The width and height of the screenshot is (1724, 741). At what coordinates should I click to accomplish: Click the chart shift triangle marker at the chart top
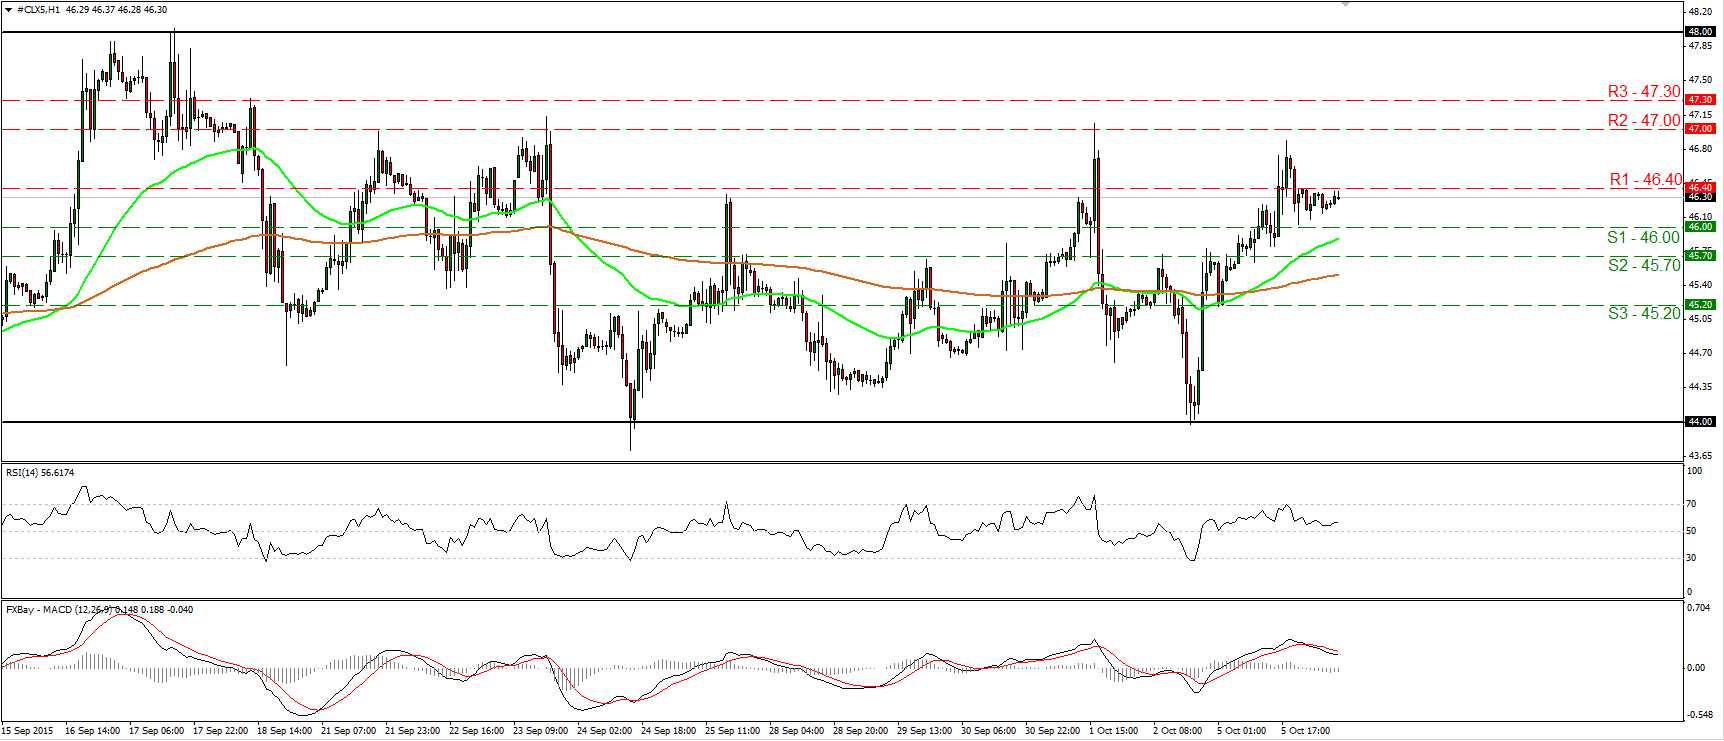(1345, 5)
